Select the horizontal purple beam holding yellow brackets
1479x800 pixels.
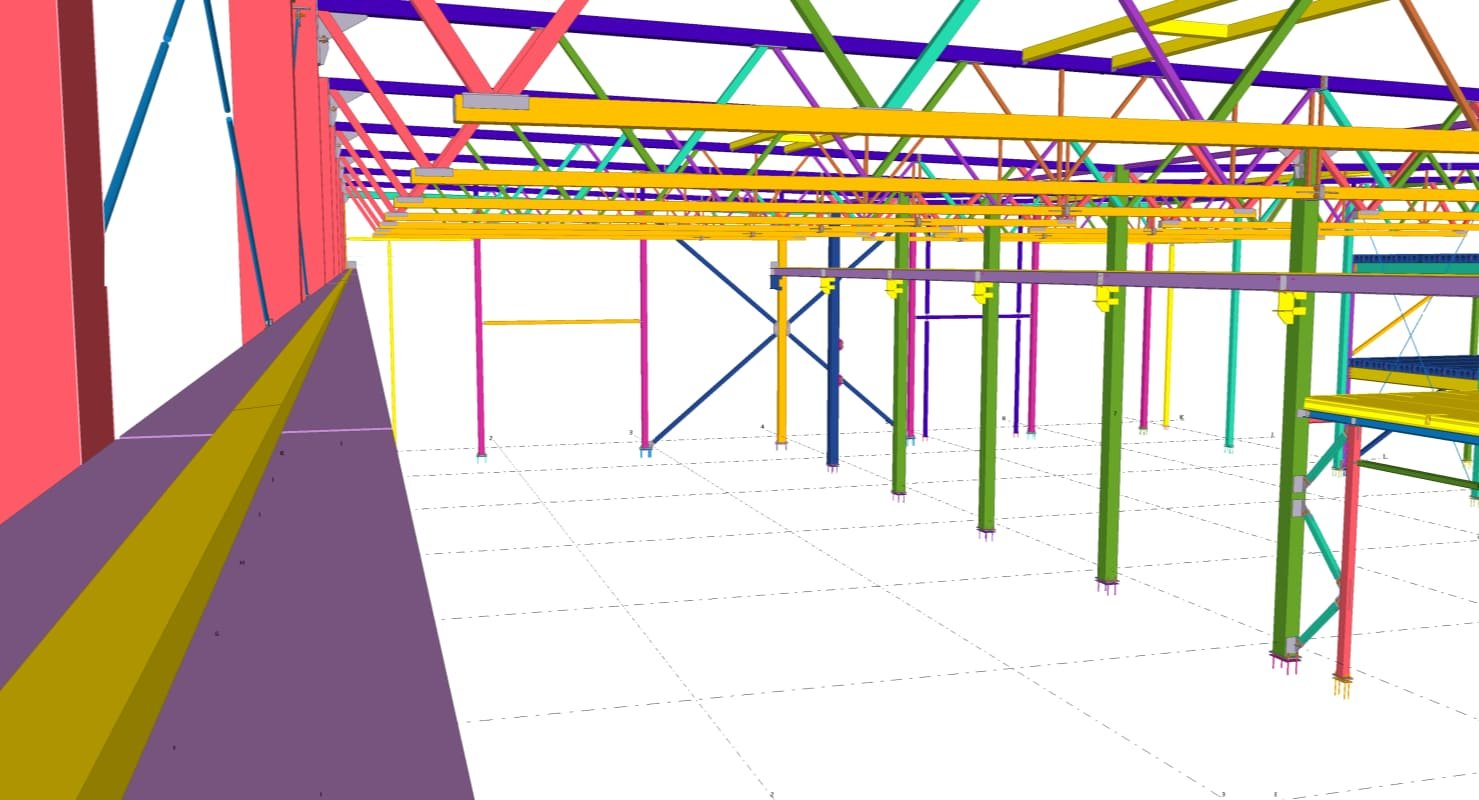tap(1050, 277)
